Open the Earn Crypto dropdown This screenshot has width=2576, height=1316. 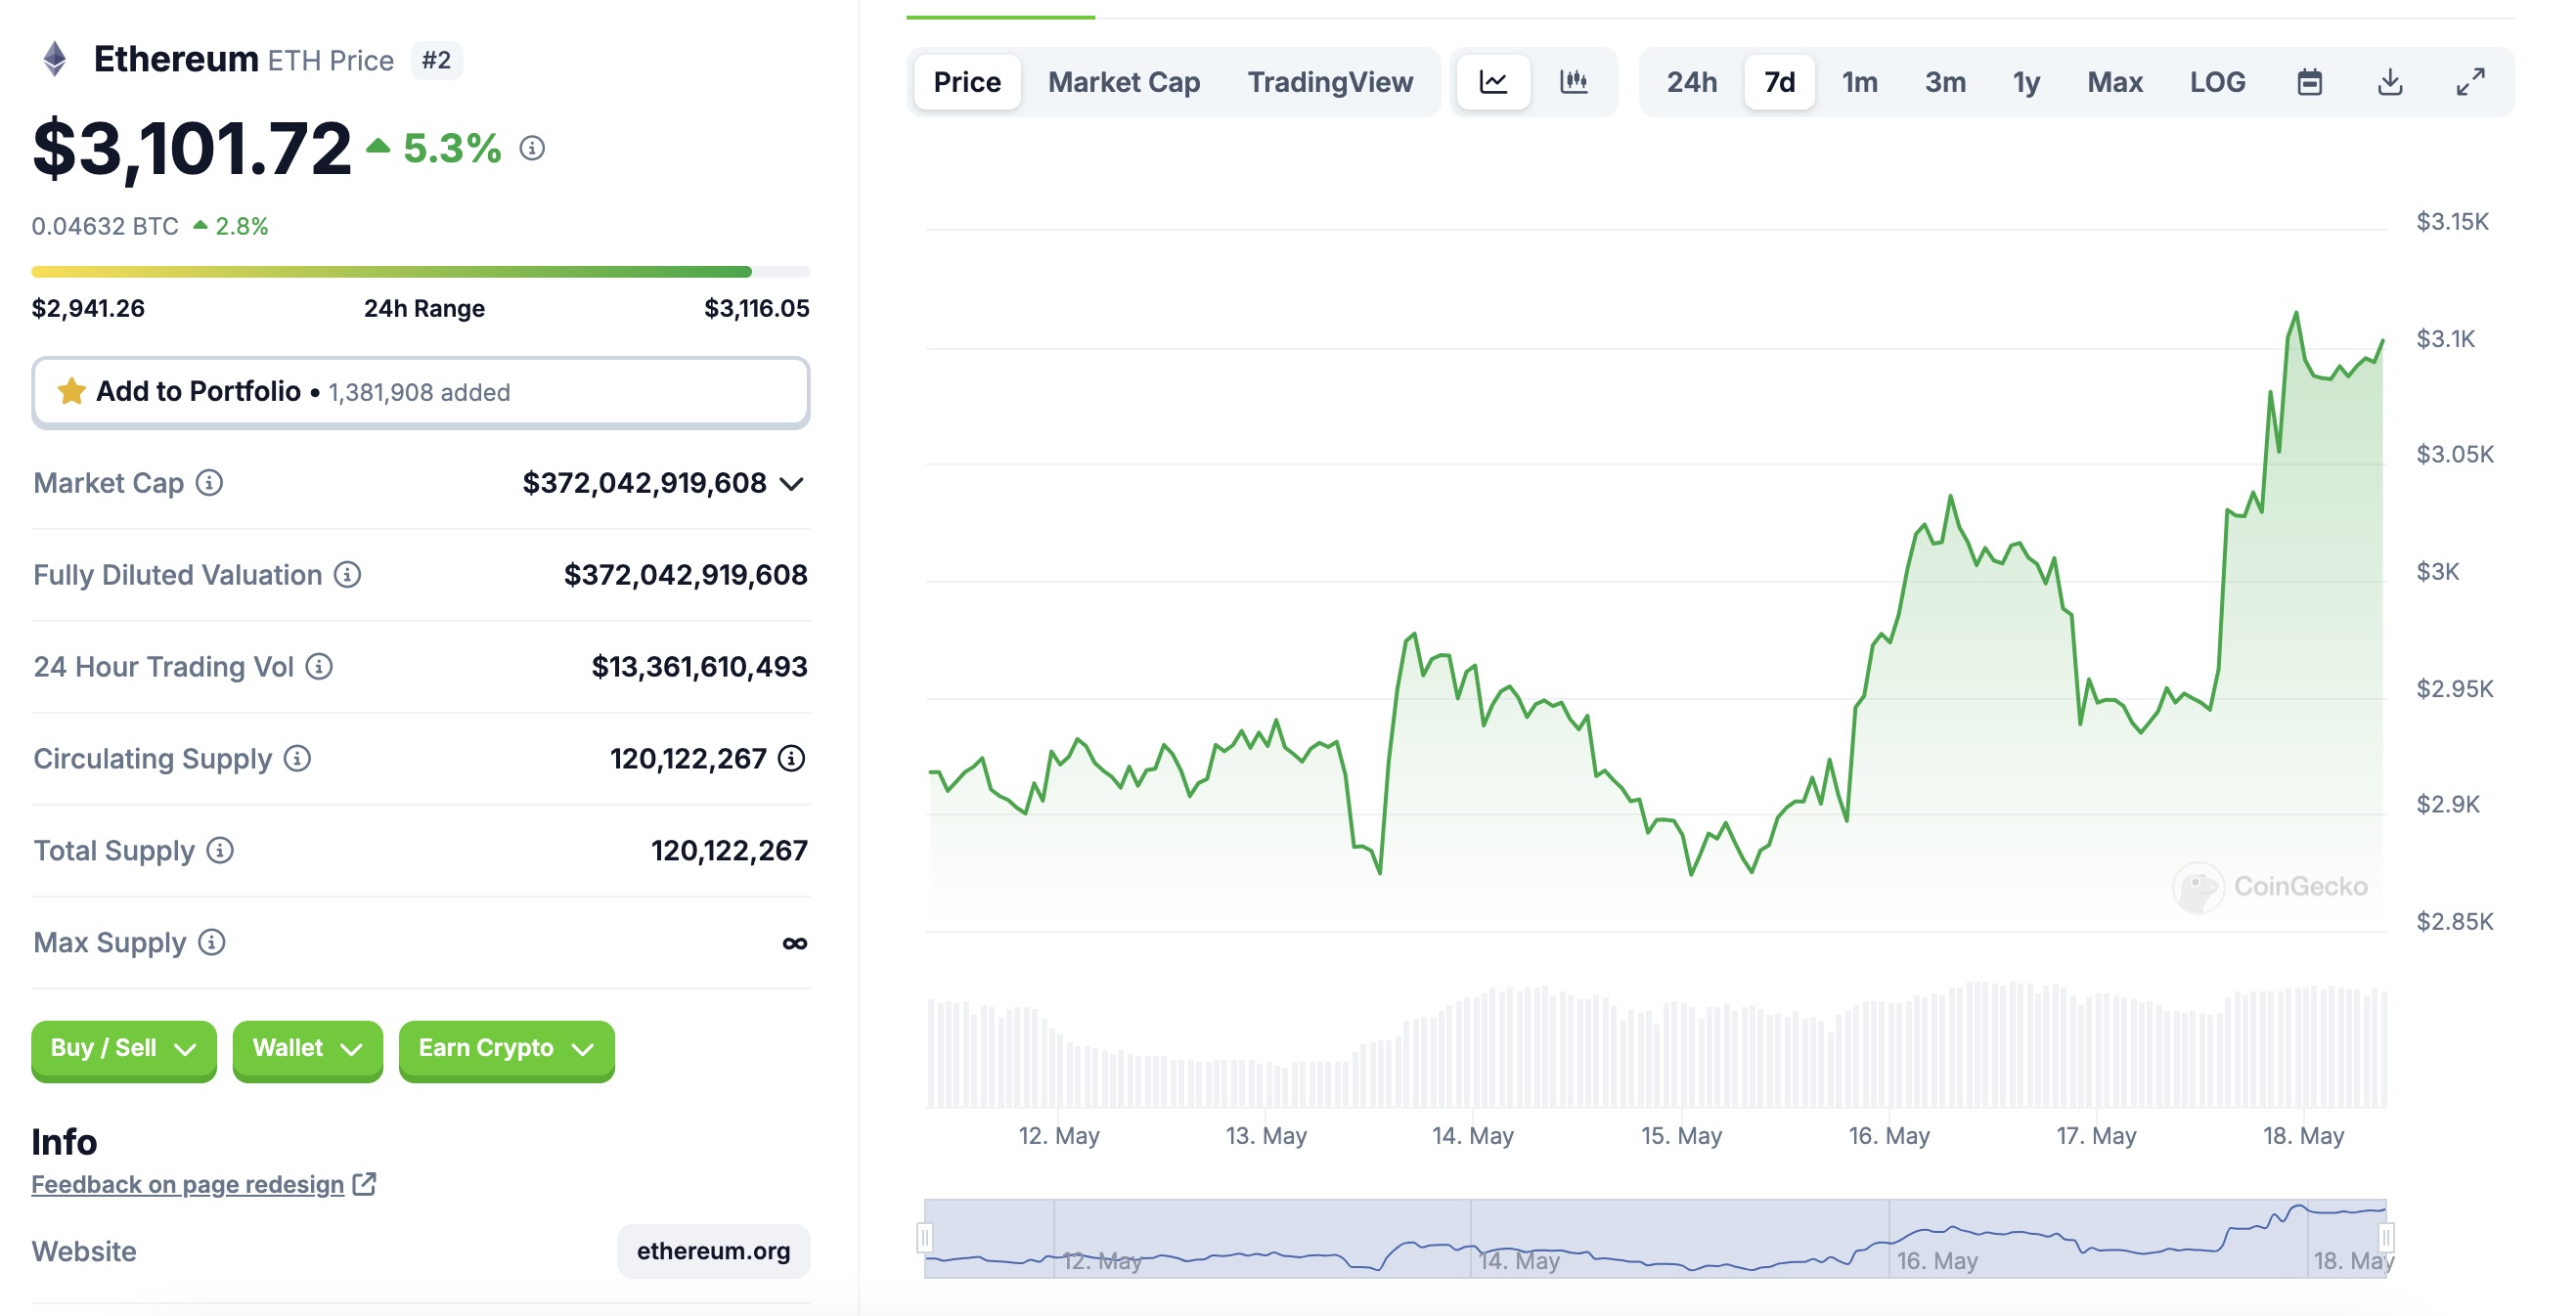point(506,1049)
